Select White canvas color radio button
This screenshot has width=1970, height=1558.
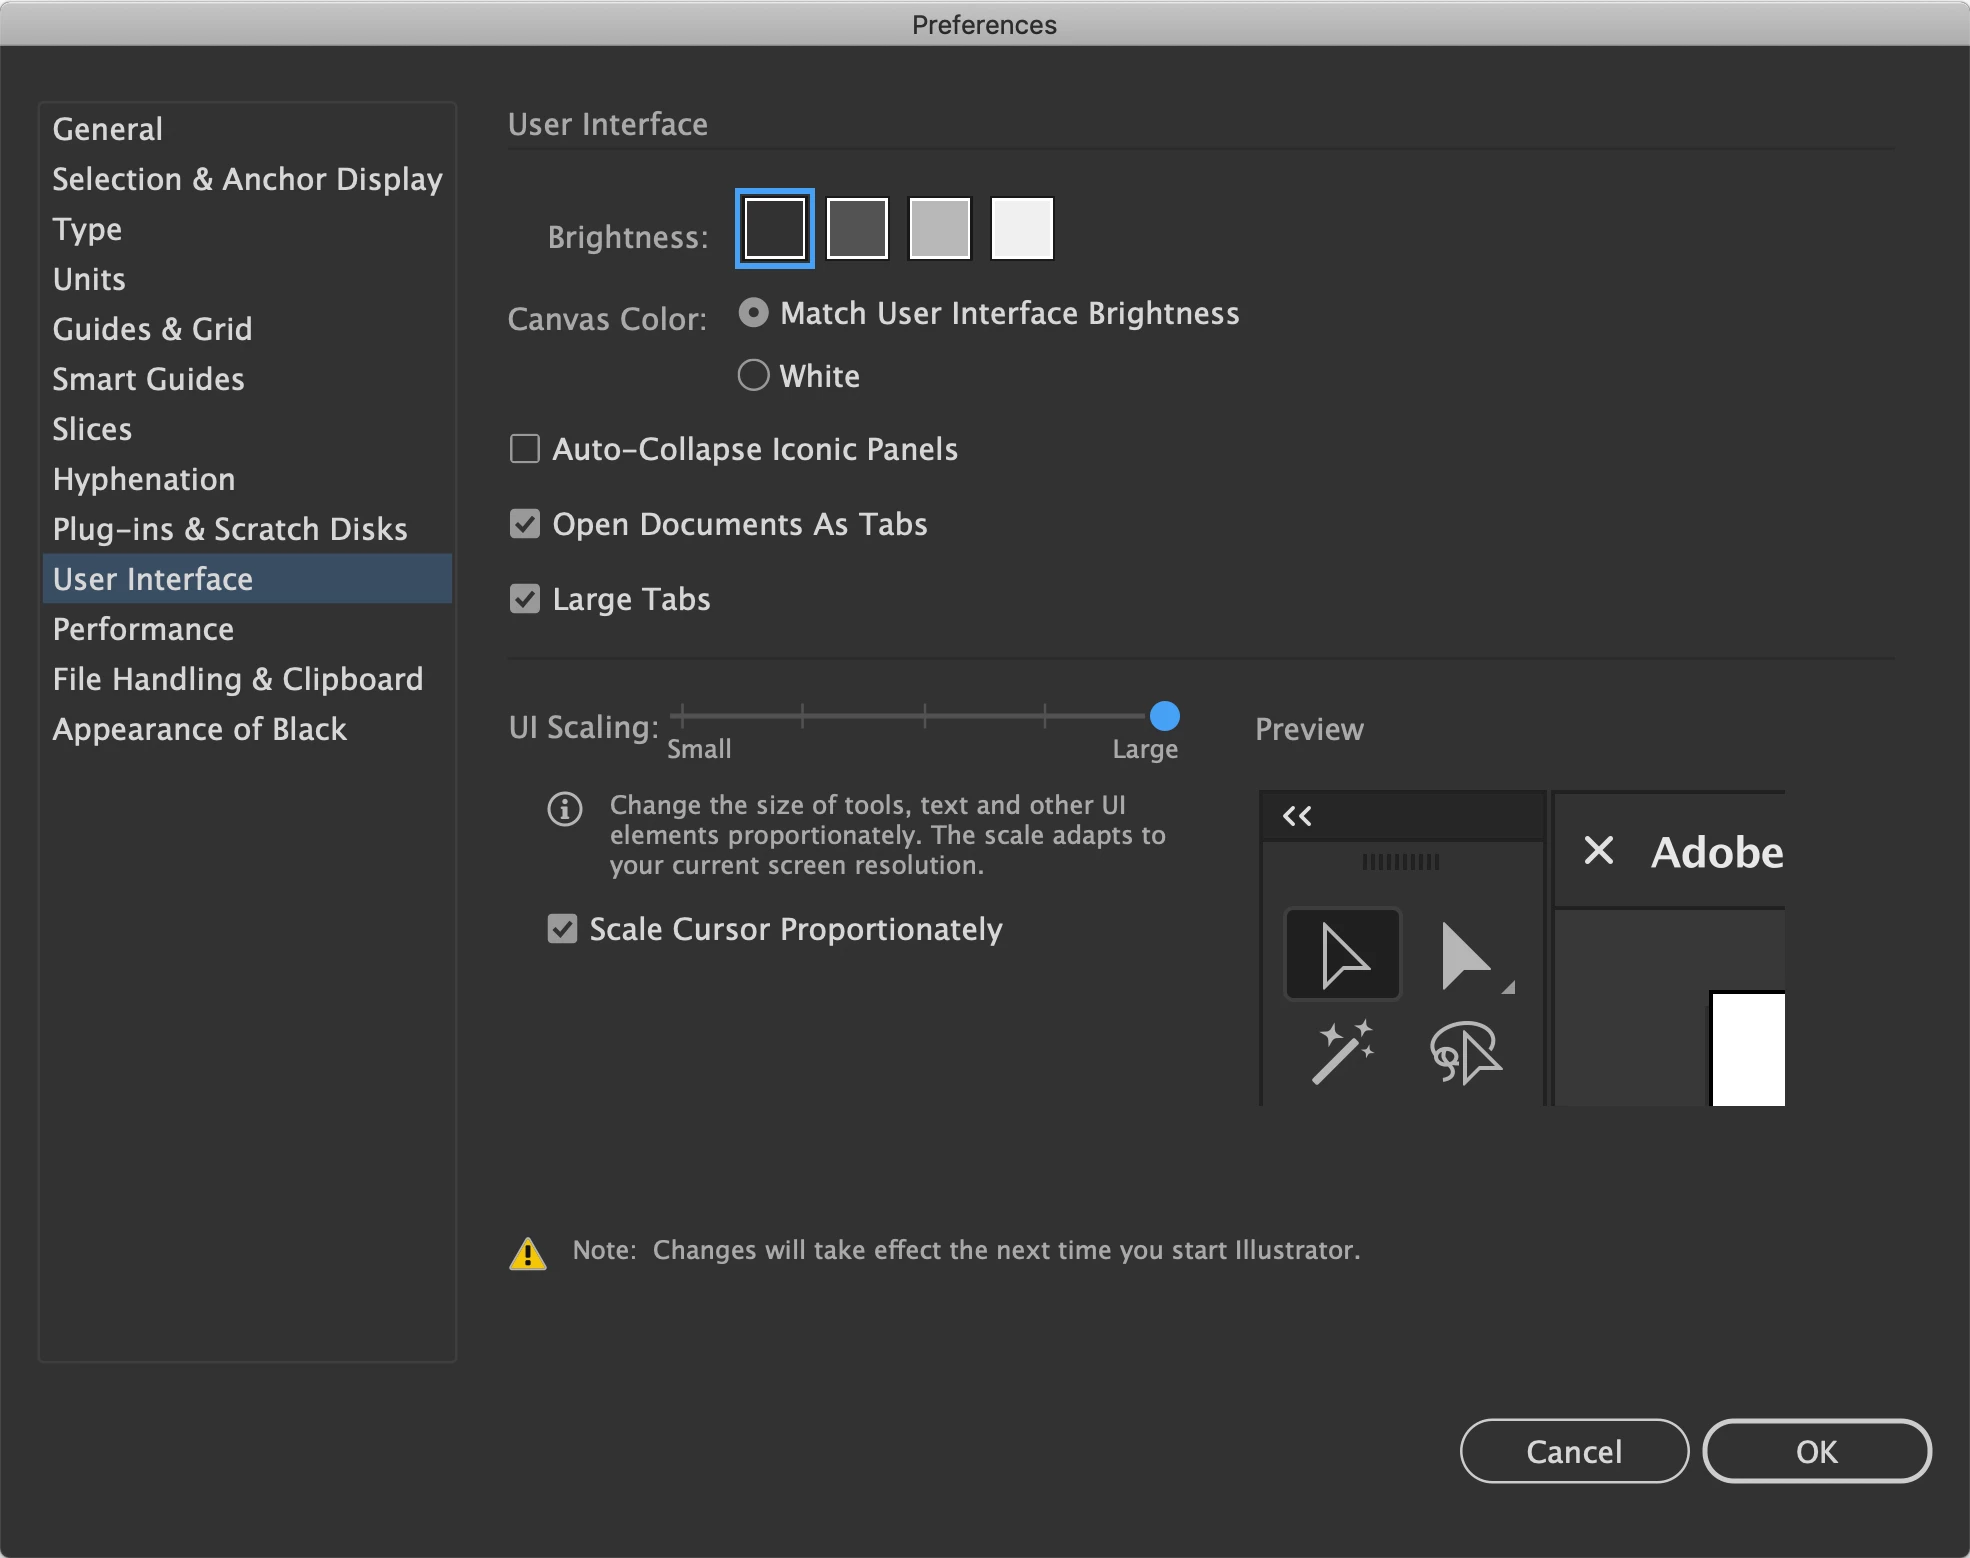point(753,376)
